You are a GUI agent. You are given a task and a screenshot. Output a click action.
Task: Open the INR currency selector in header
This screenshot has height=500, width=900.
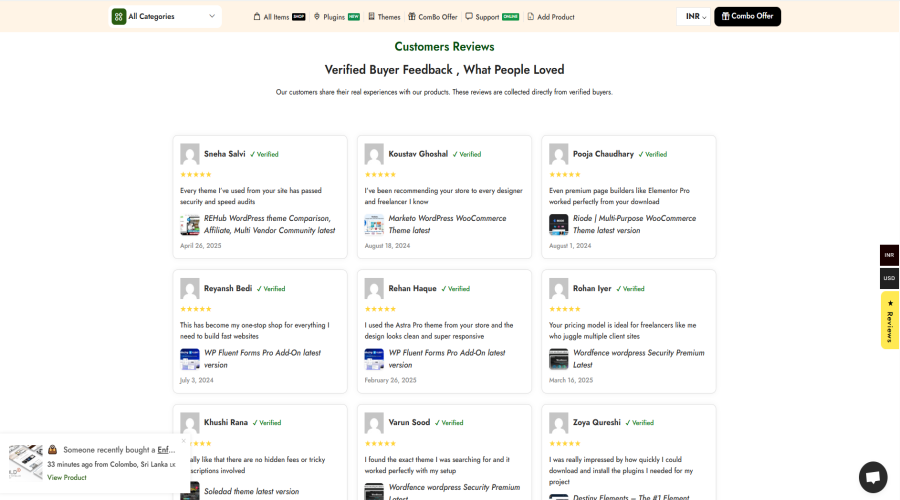point(692,16)
